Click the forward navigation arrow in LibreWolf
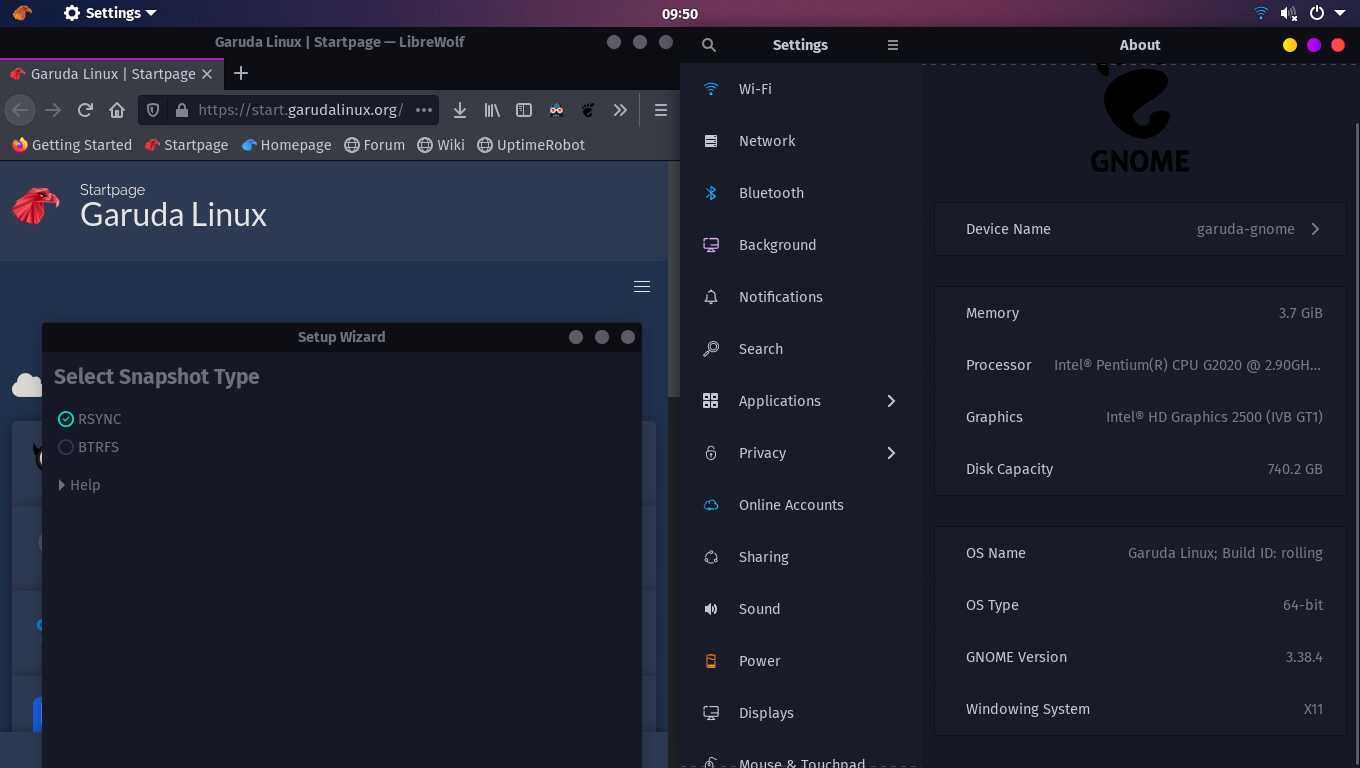This screenshot has height=768, width=1360. click(x=53, y=110)
